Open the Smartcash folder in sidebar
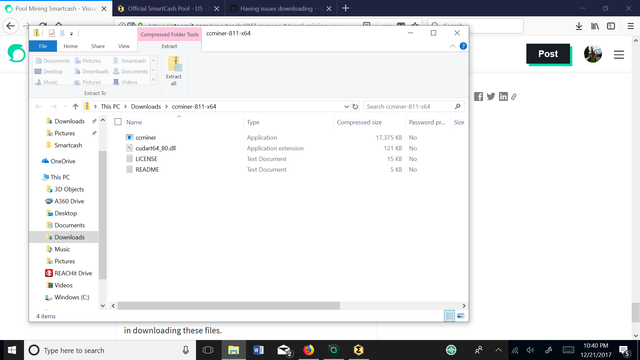This screenshot has height=360, width=640. pos(68,145)
